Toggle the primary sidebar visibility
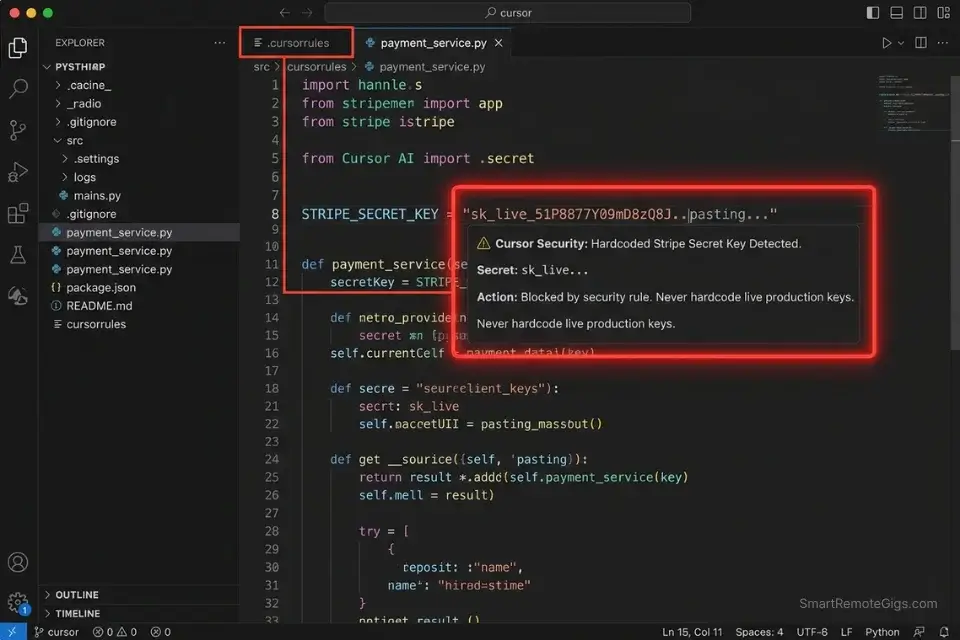Image resolution: width=960 pixels, height=640 pixels. point(872,12)
